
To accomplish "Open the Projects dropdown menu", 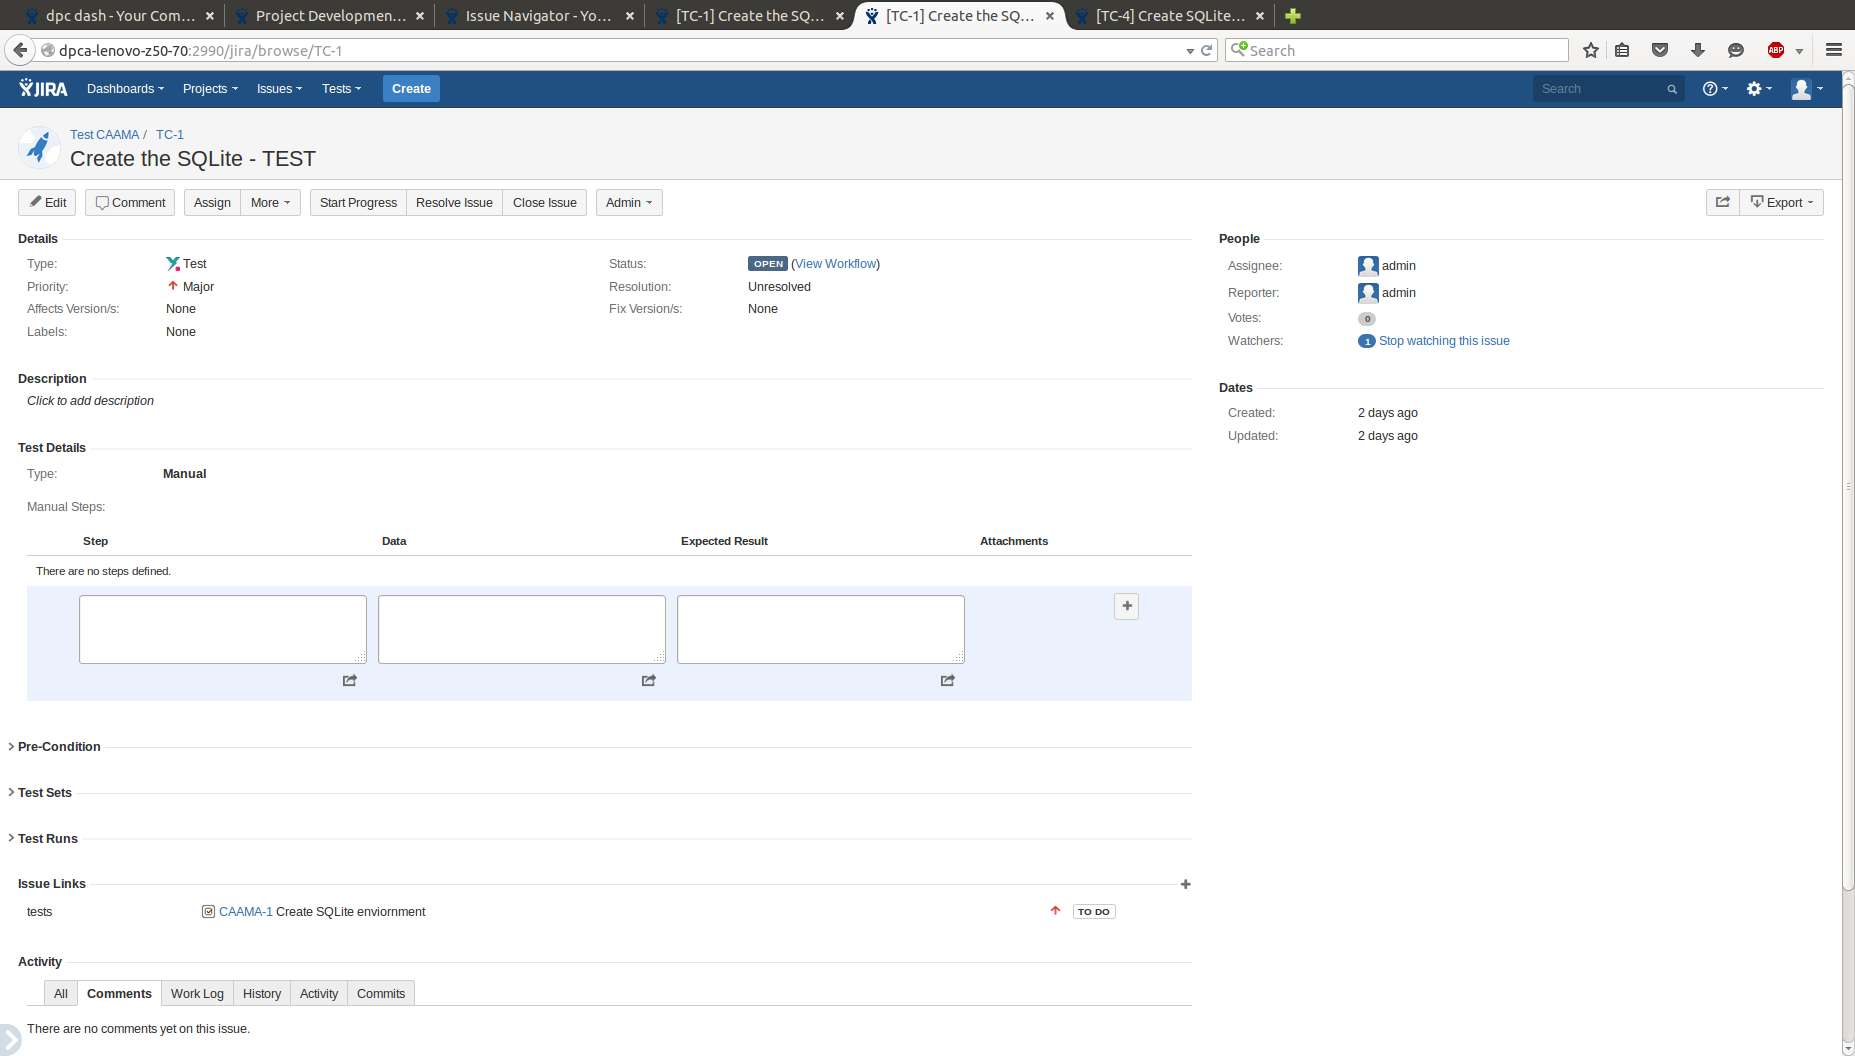I will pyautogui.click(x=210, y=89).
